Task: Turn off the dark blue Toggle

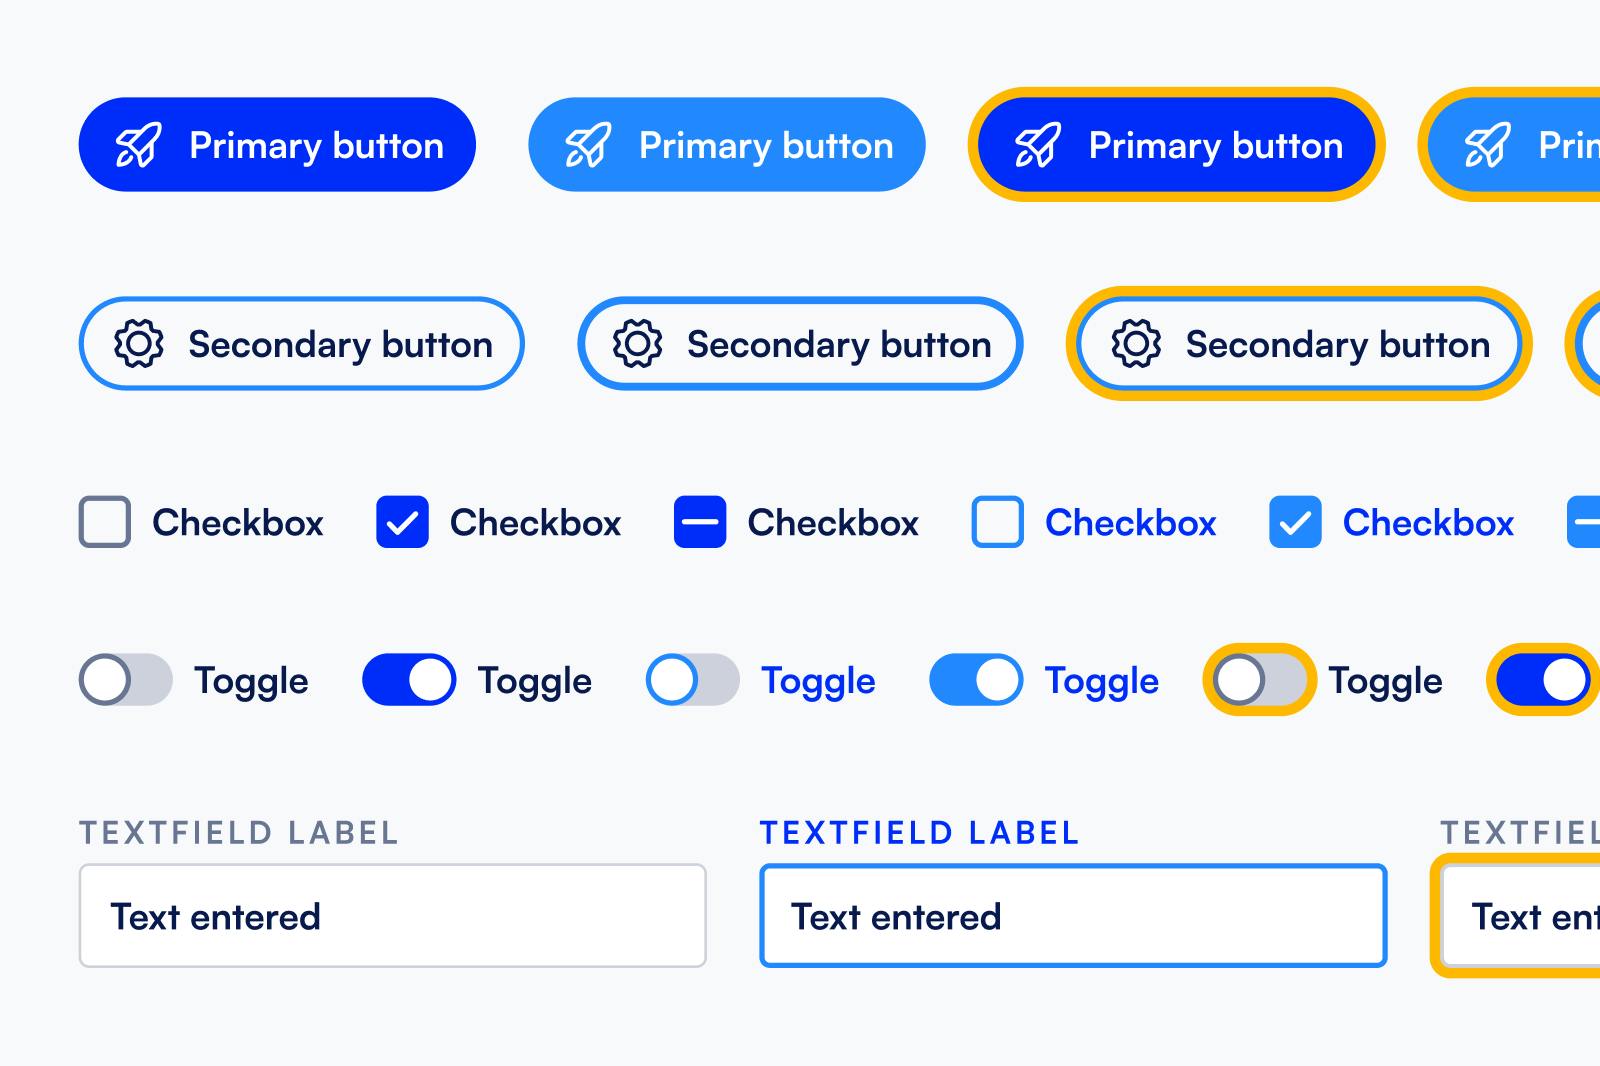Action: pos(406,680)
